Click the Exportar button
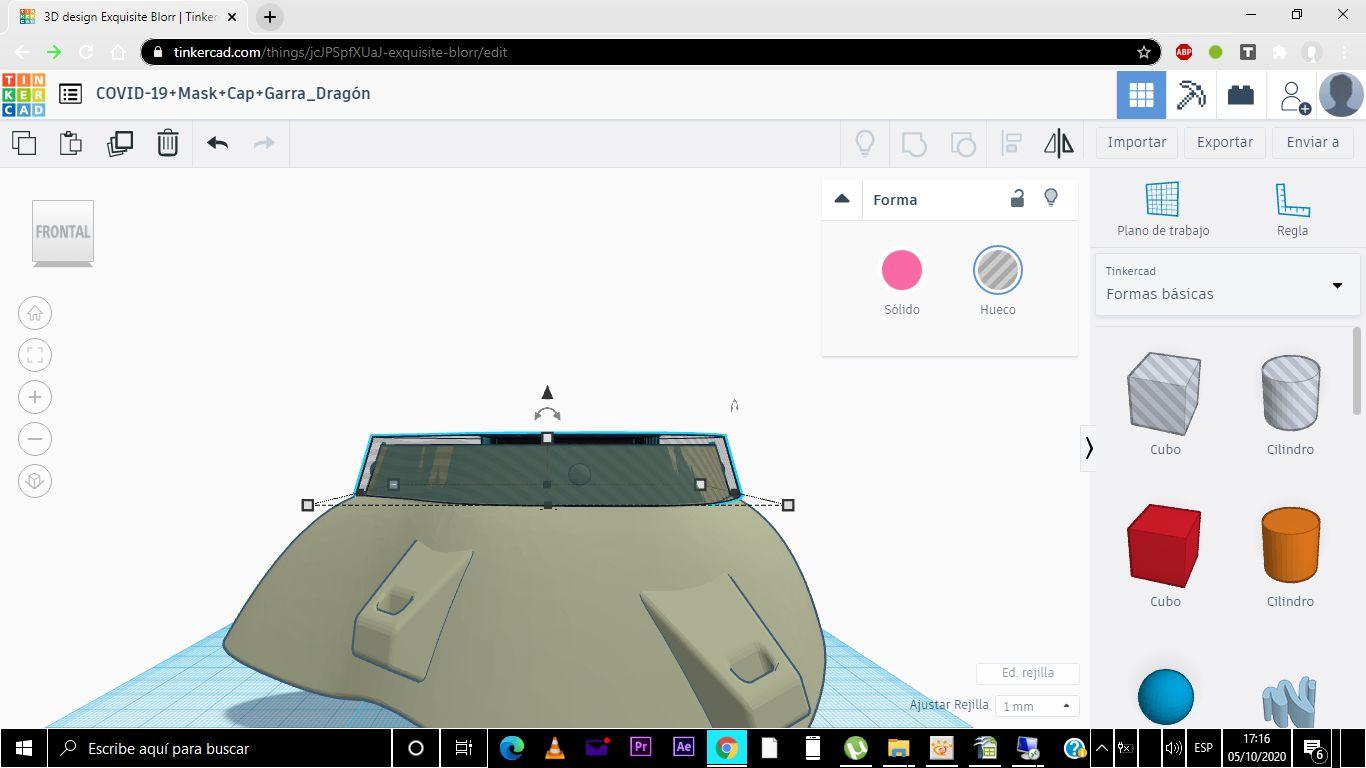 pos(1224,142)
